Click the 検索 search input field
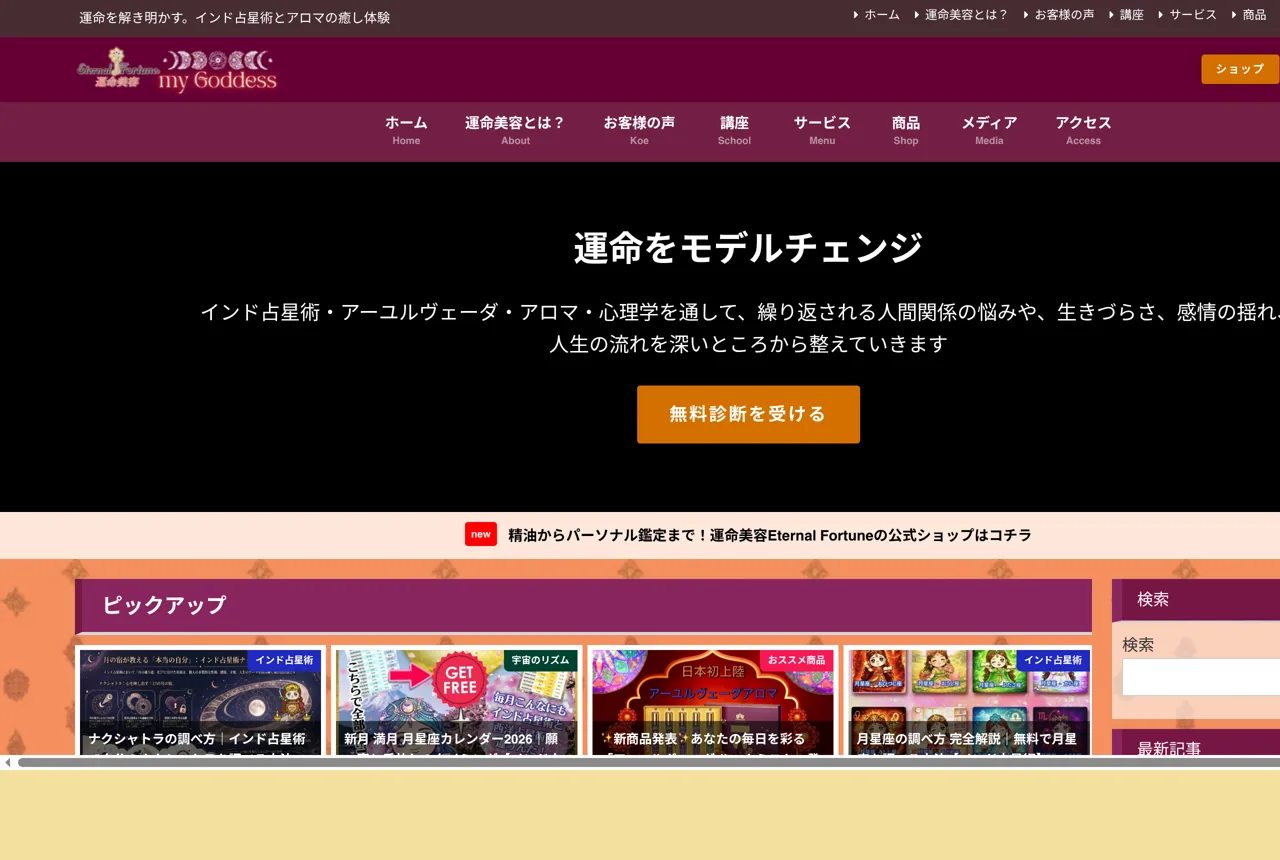This screenshot has width=1280, height=860. 1201,677
